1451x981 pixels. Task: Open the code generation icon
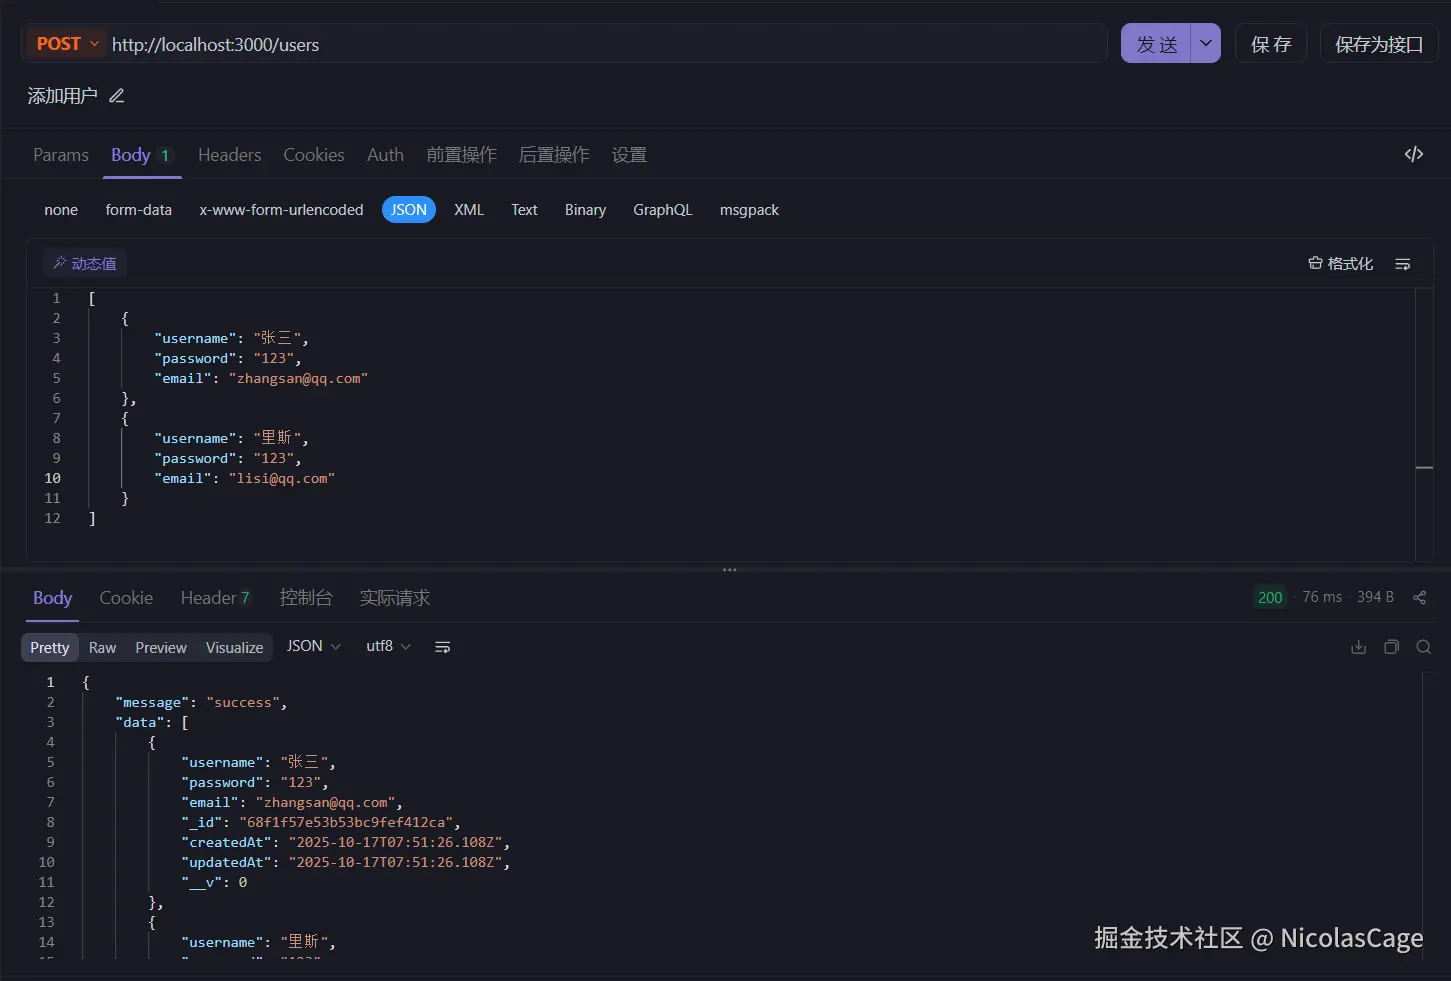[x=1413, y=154]
